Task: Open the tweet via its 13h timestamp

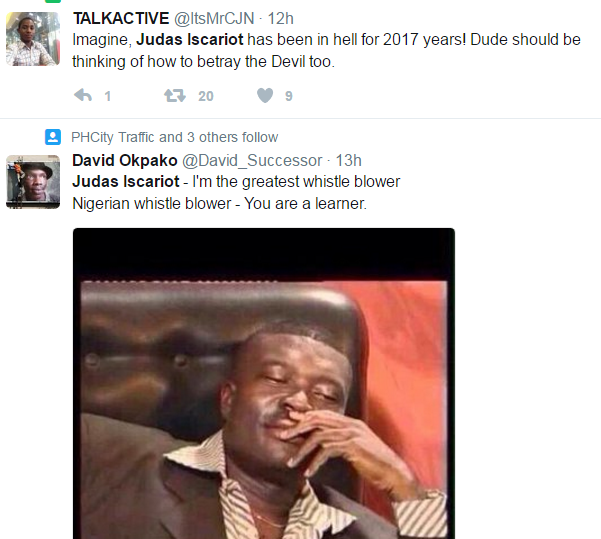Action: (348, 160)
